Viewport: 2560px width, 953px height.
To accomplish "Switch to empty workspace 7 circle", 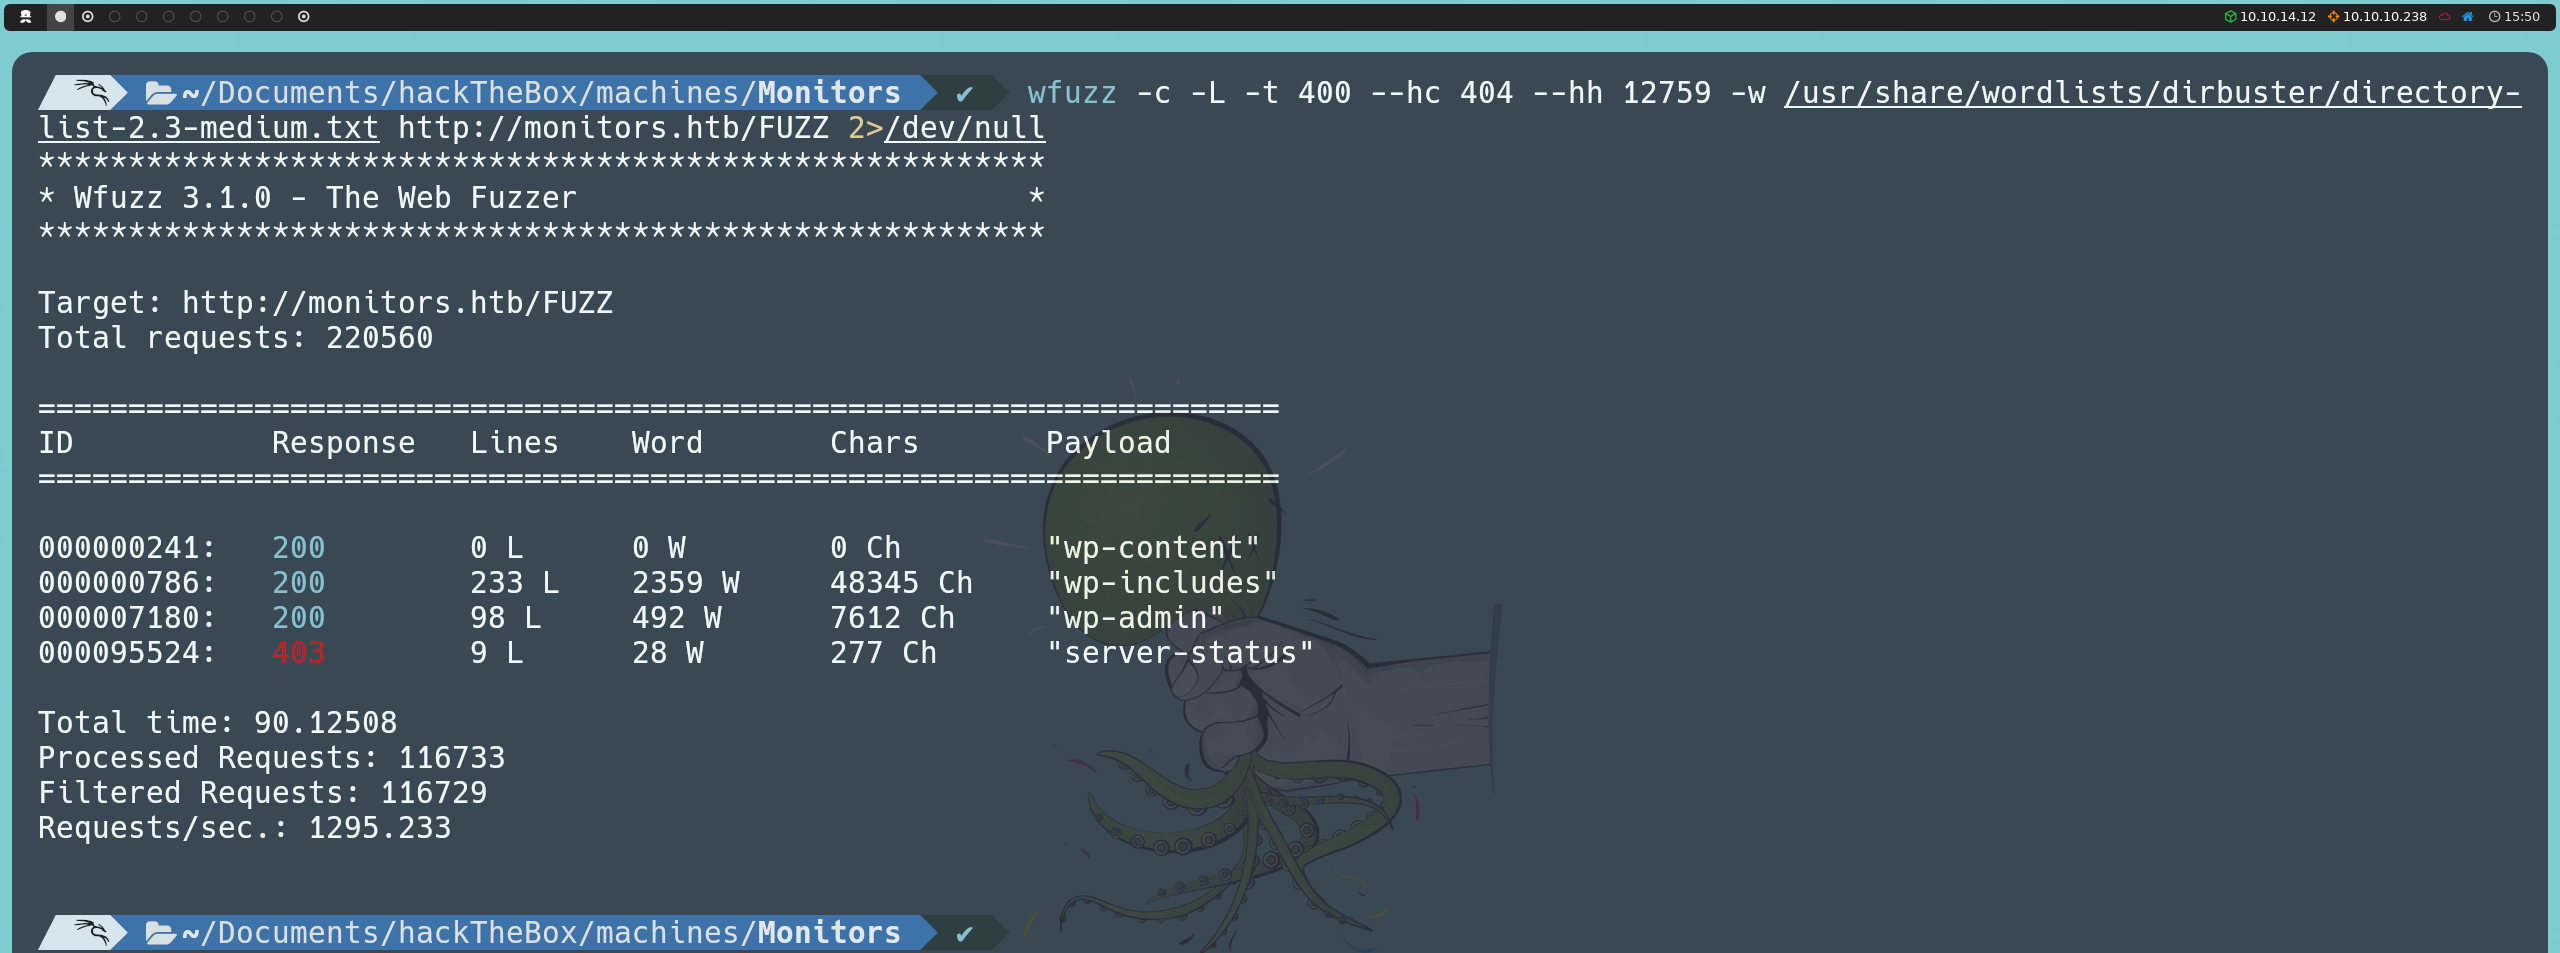I will coord(223,17).
